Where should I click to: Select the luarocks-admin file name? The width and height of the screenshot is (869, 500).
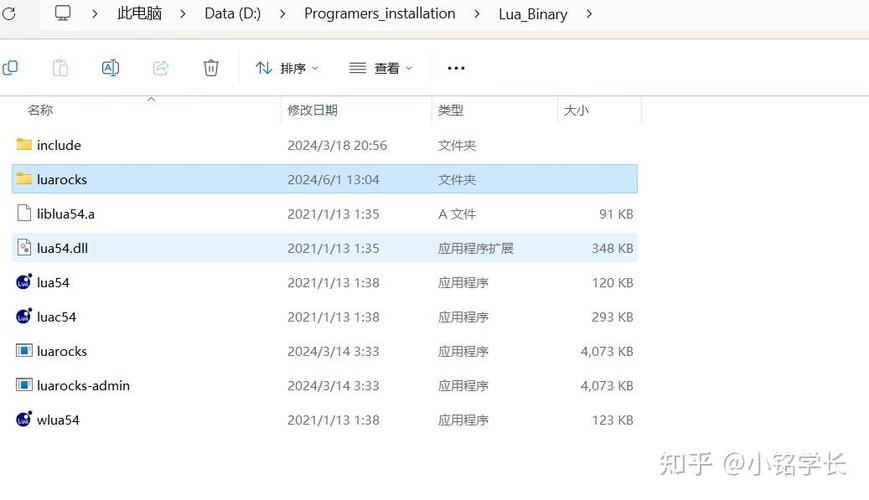(83, 386)
